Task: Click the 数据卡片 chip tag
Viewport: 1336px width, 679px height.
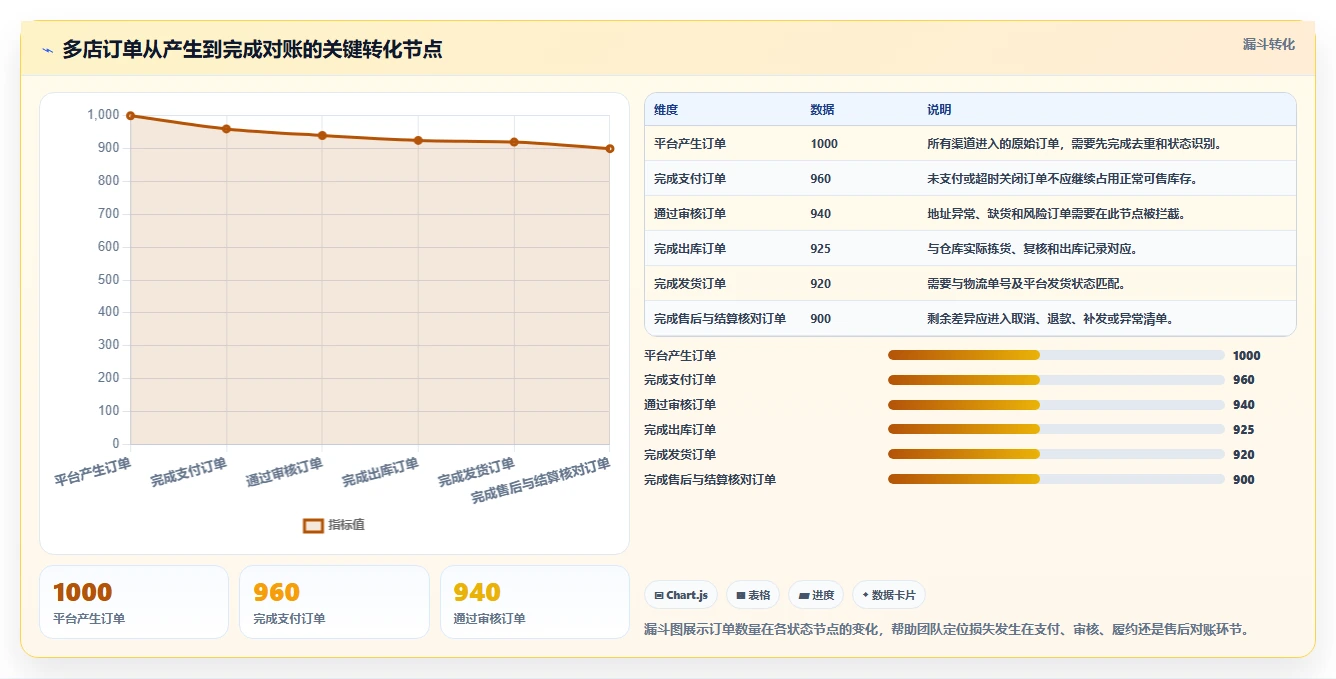Action: (889, 595)
